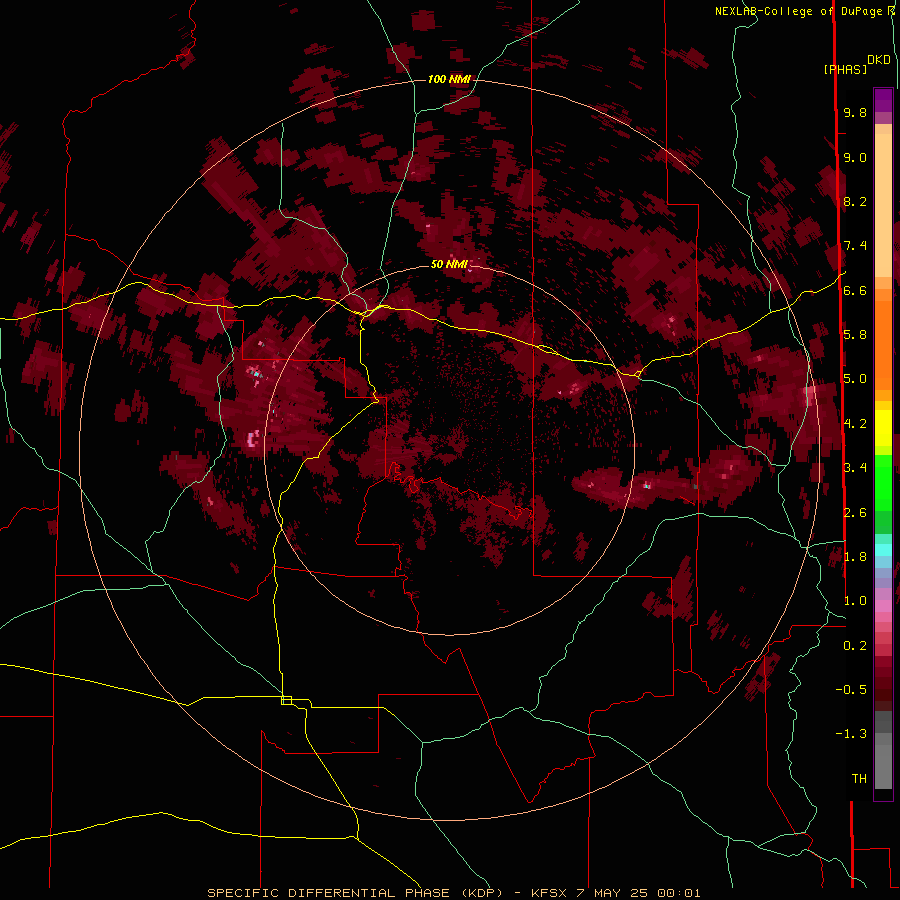Click the 5.8 value on the color scale
Viewport: 900px width, 900px height.
click(x=855, y=334)
